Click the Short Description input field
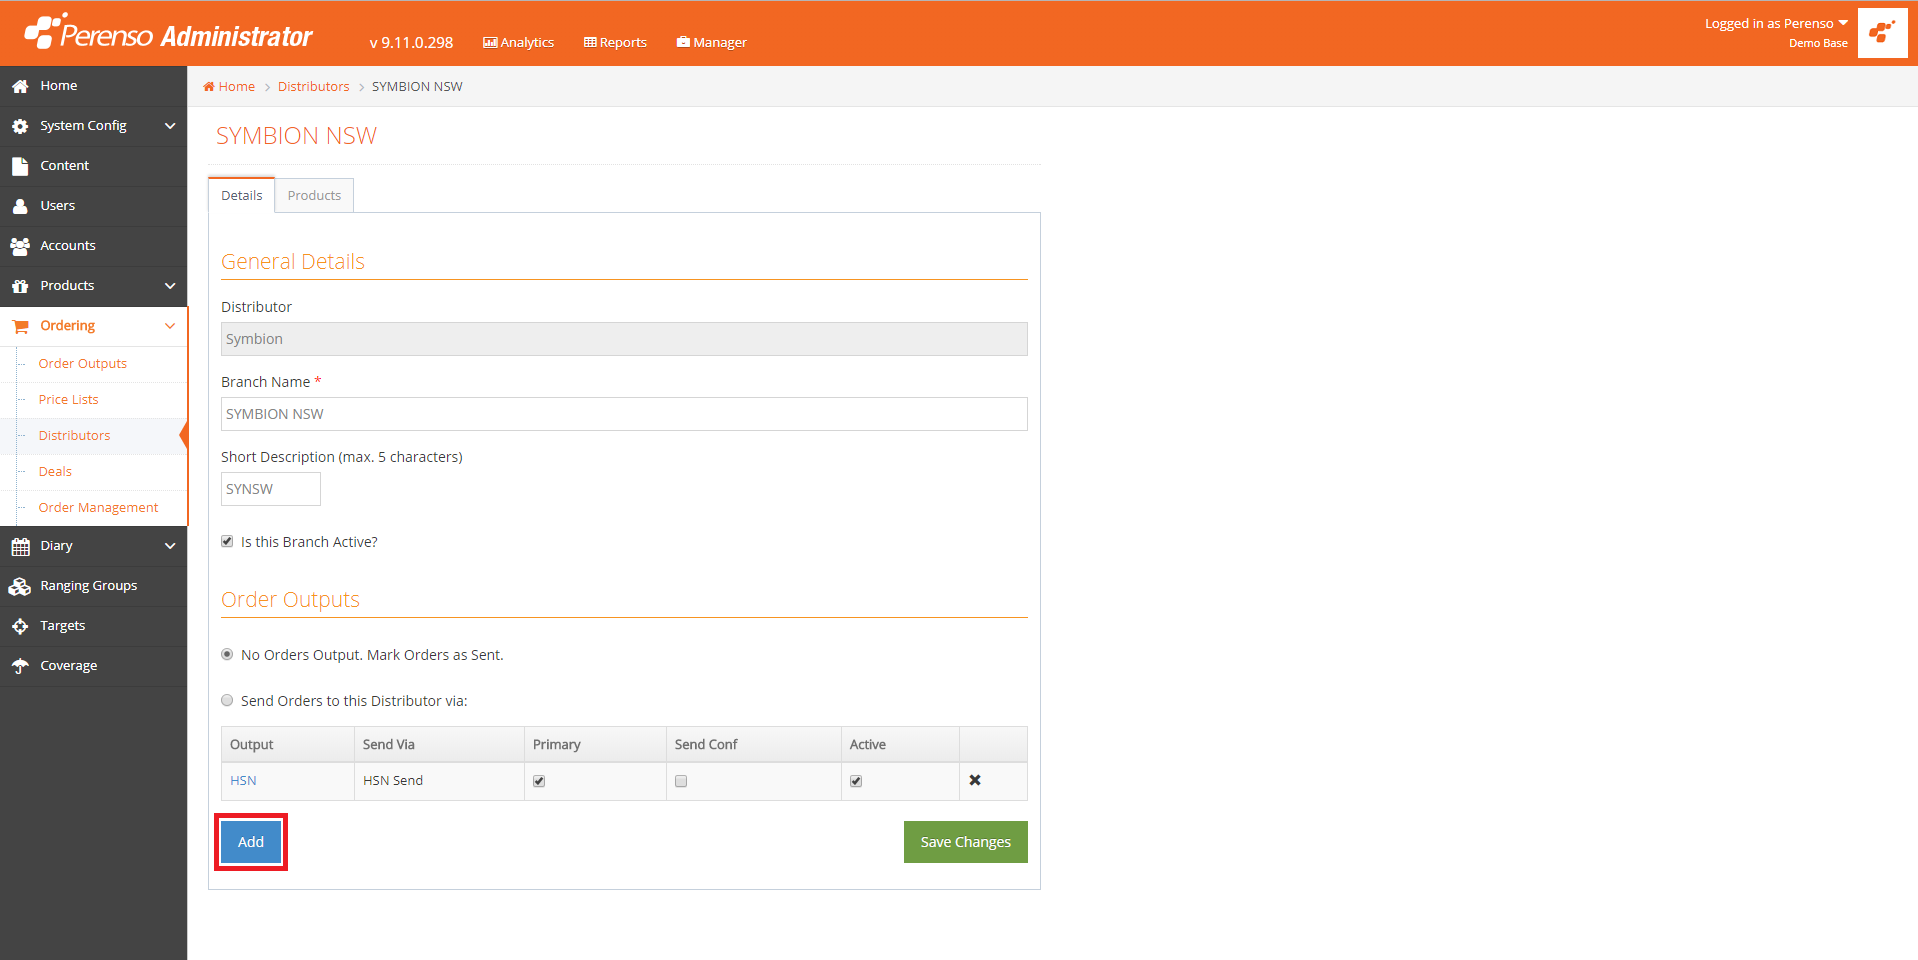 tap(271, 489)
